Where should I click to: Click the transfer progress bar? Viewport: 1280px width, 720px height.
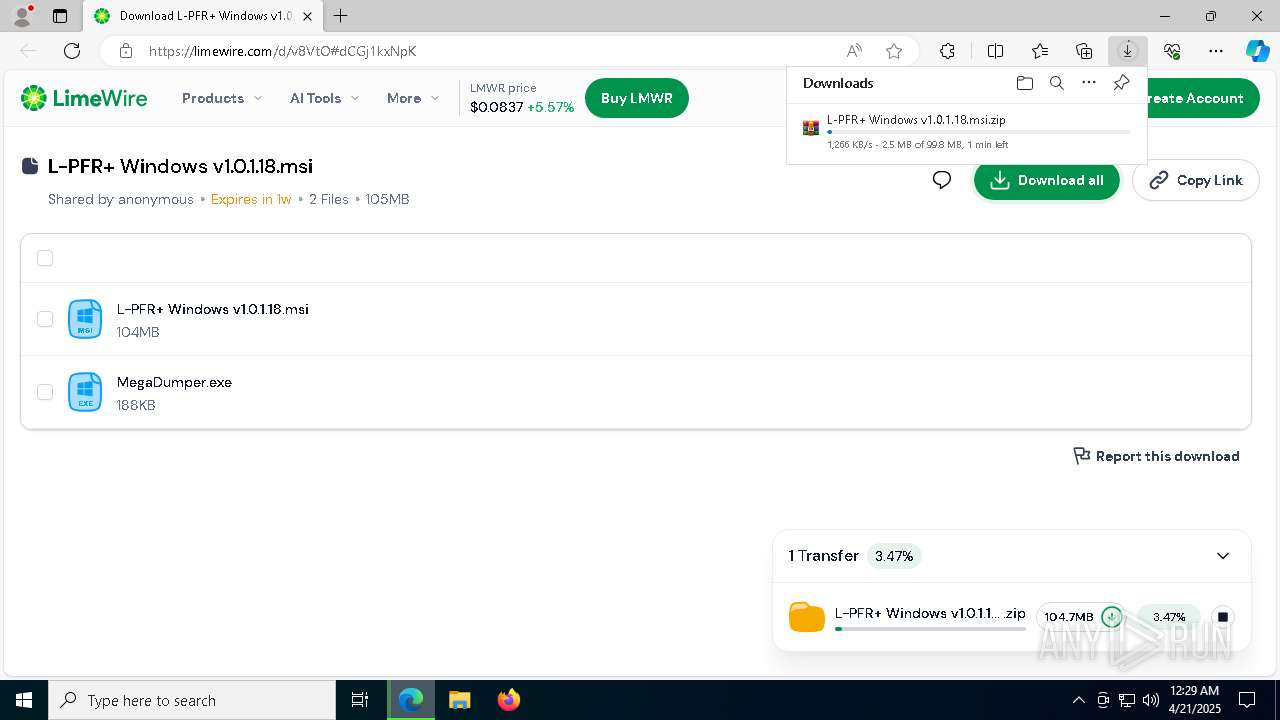coord(931,629)
